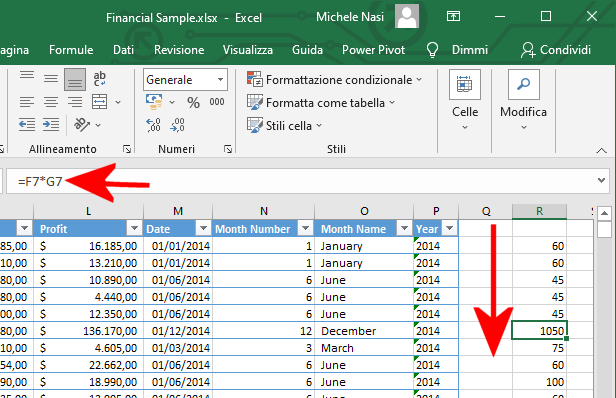616x398 pixels.
Task: Open accounting format dropdown arrow
Action: point(172,103)
